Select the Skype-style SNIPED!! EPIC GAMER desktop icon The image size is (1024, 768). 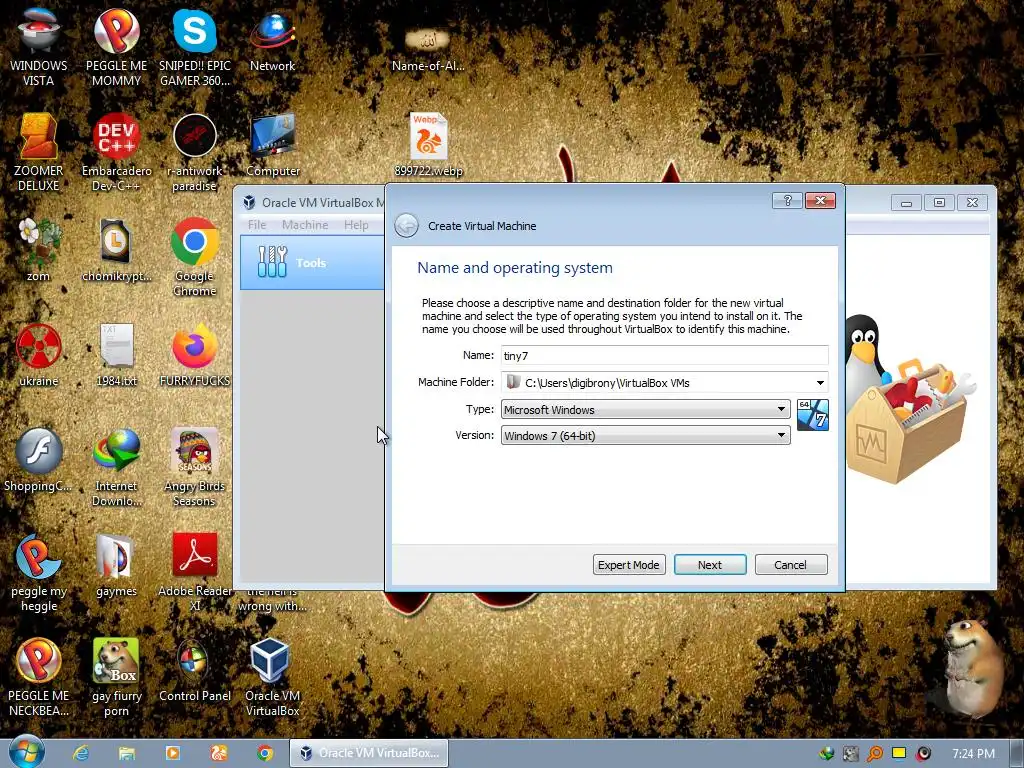pyautogui.click(x=195, y=47)
